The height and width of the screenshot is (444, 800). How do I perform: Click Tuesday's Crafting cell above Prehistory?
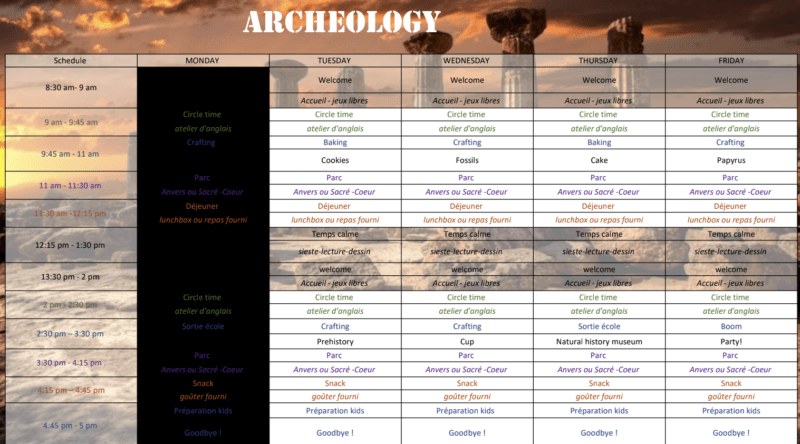click(x=335, y=326)
